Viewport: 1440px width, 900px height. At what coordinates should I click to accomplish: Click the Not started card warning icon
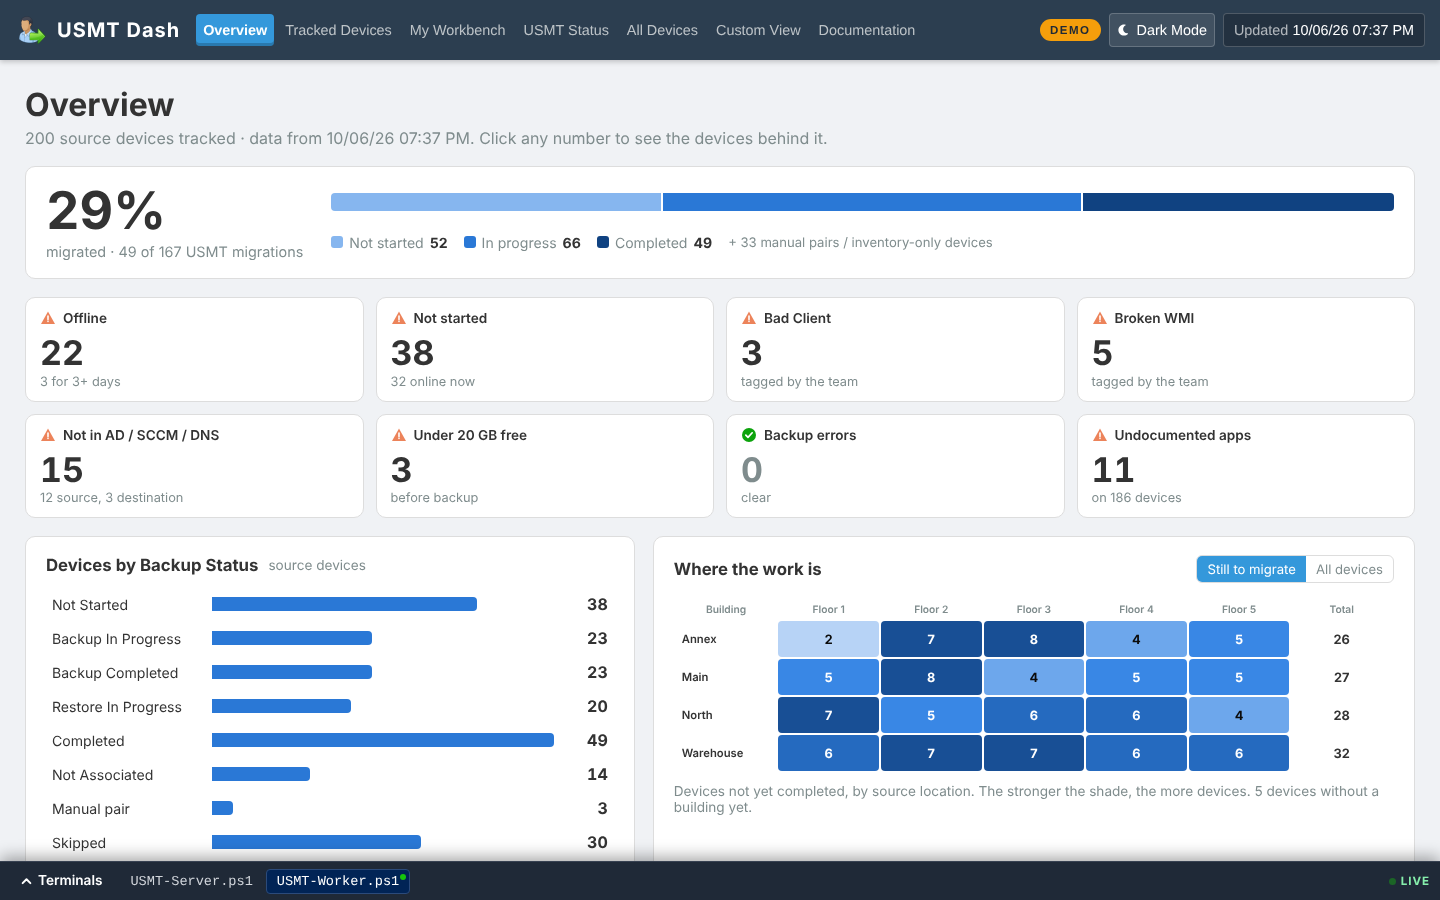coord(399,318)
